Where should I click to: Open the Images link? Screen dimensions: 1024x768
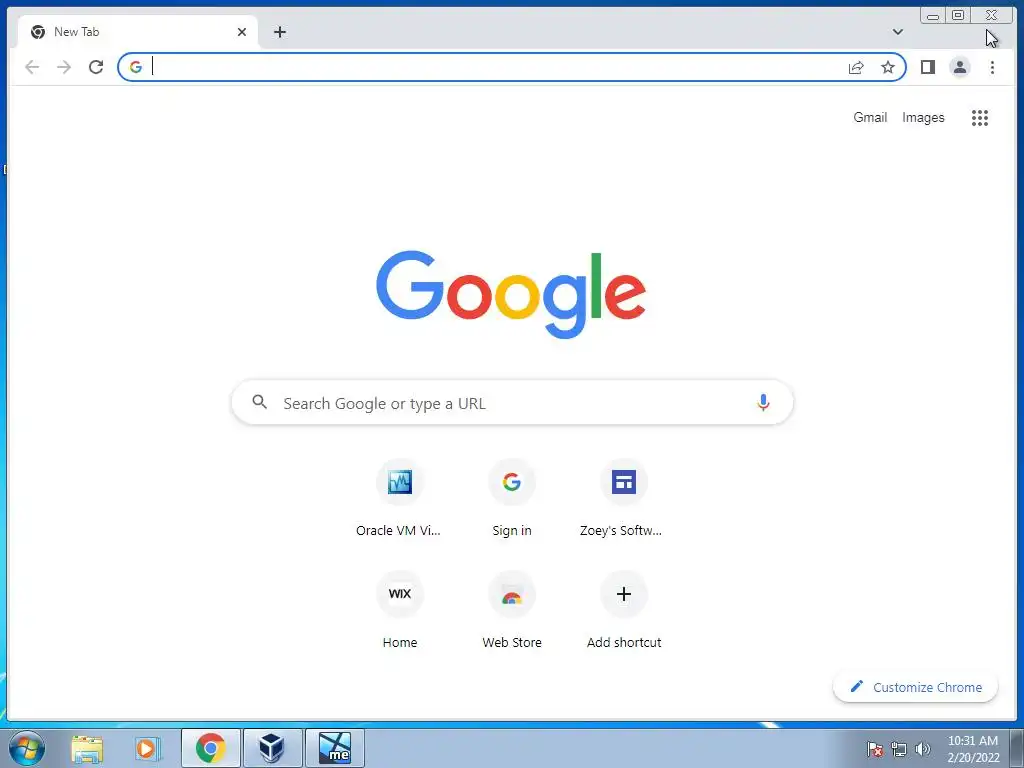tap(923, 118)
